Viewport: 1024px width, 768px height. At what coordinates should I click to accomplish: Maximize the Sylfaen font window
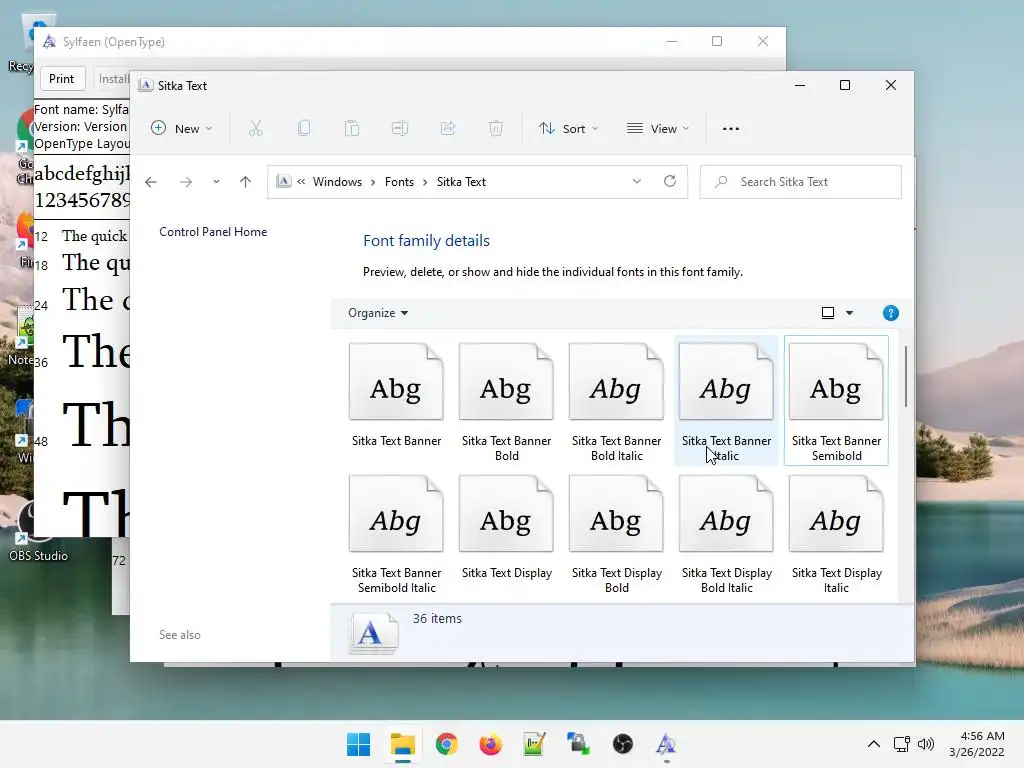click(716, 41)
